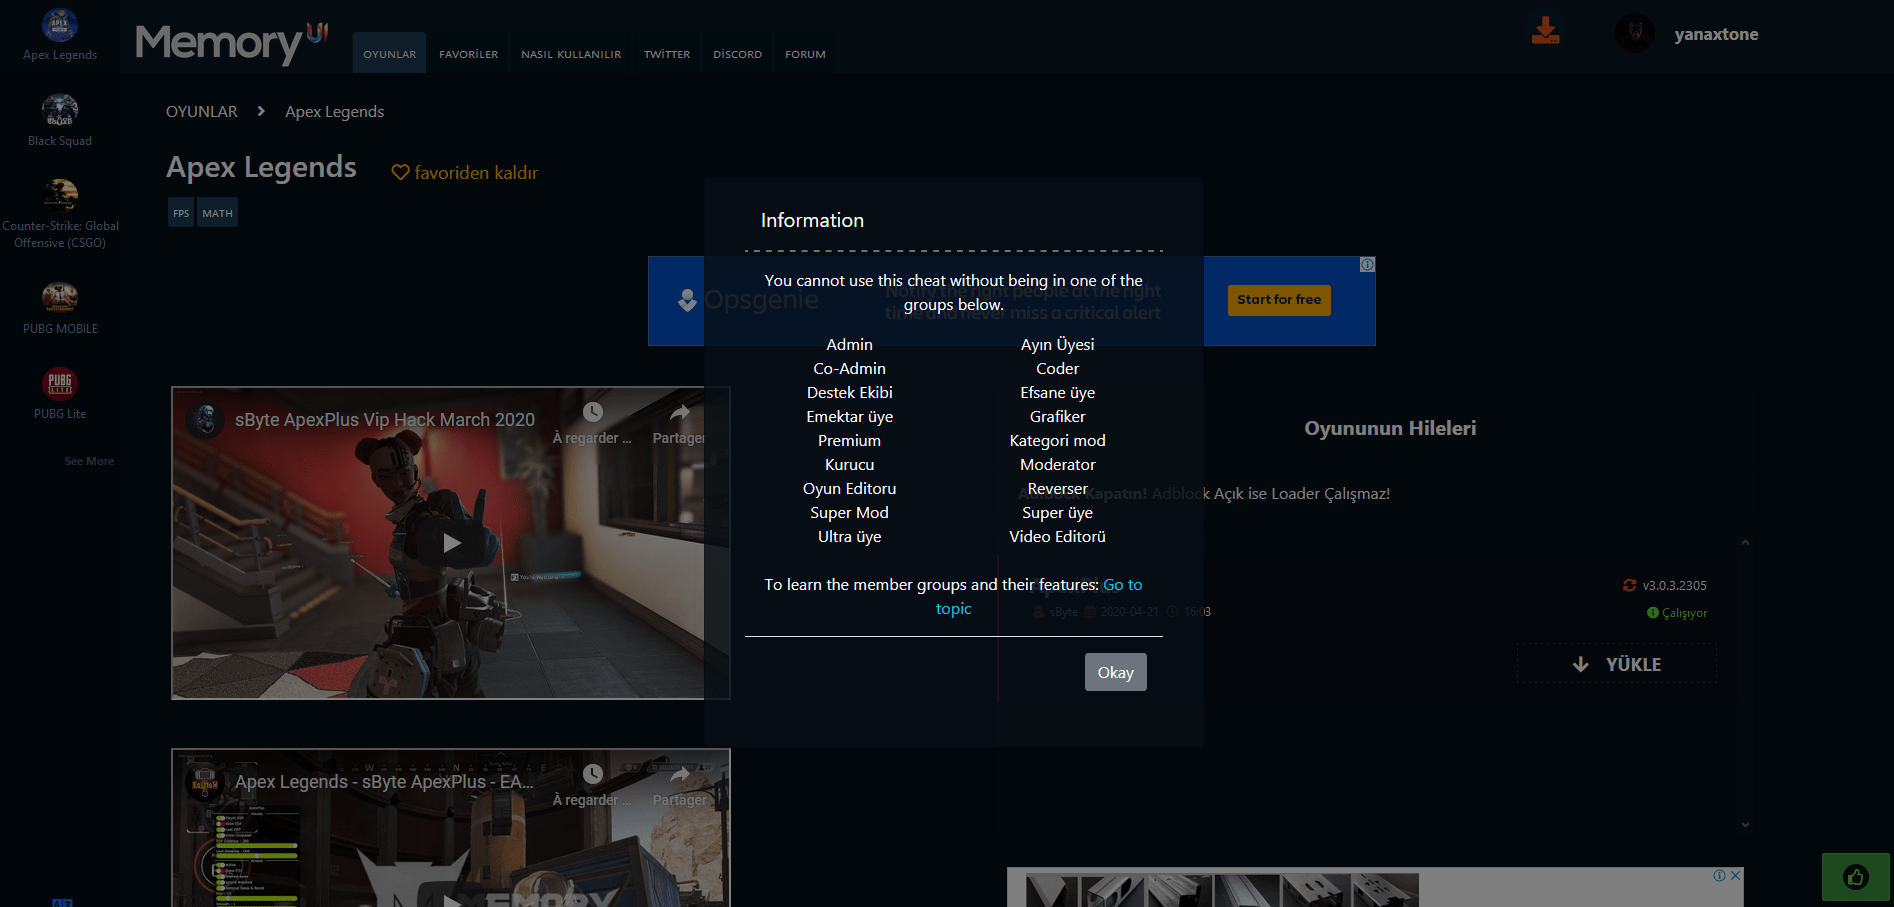Click Apex Legends breadcrumb link
The width and height of the screenshot is (1894, 907).
tap(335, 111)
